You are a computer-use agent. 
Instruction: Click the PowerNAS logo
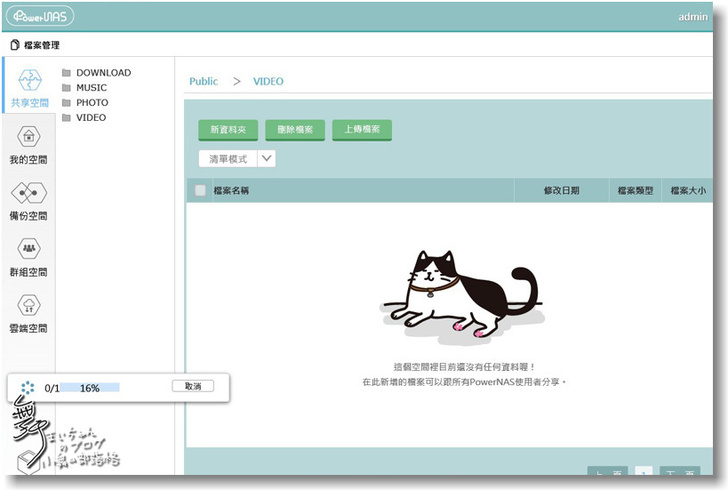pyautogui.click(x=39, y=16)
